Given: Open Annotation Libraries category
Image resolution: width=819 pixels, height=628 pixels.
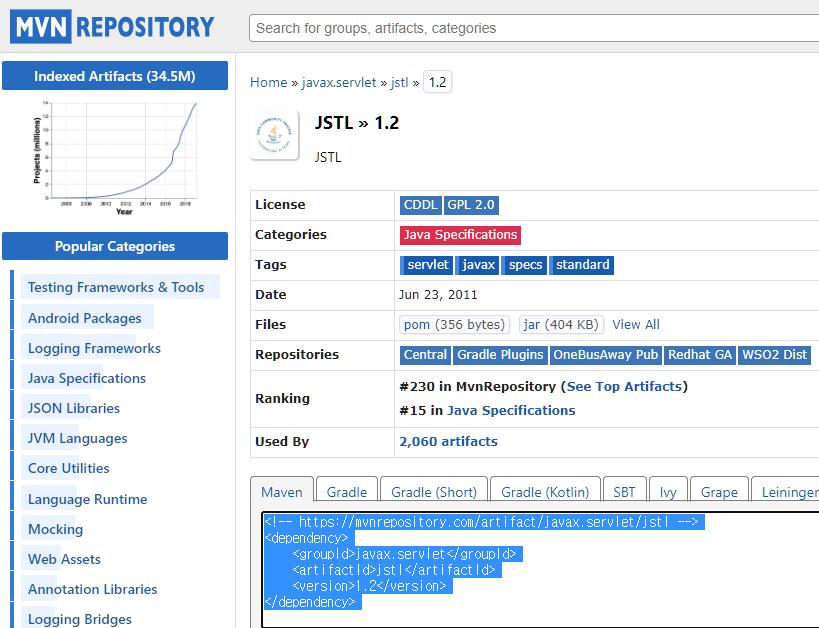Looking at the screenshot, I should coord(92,589).
